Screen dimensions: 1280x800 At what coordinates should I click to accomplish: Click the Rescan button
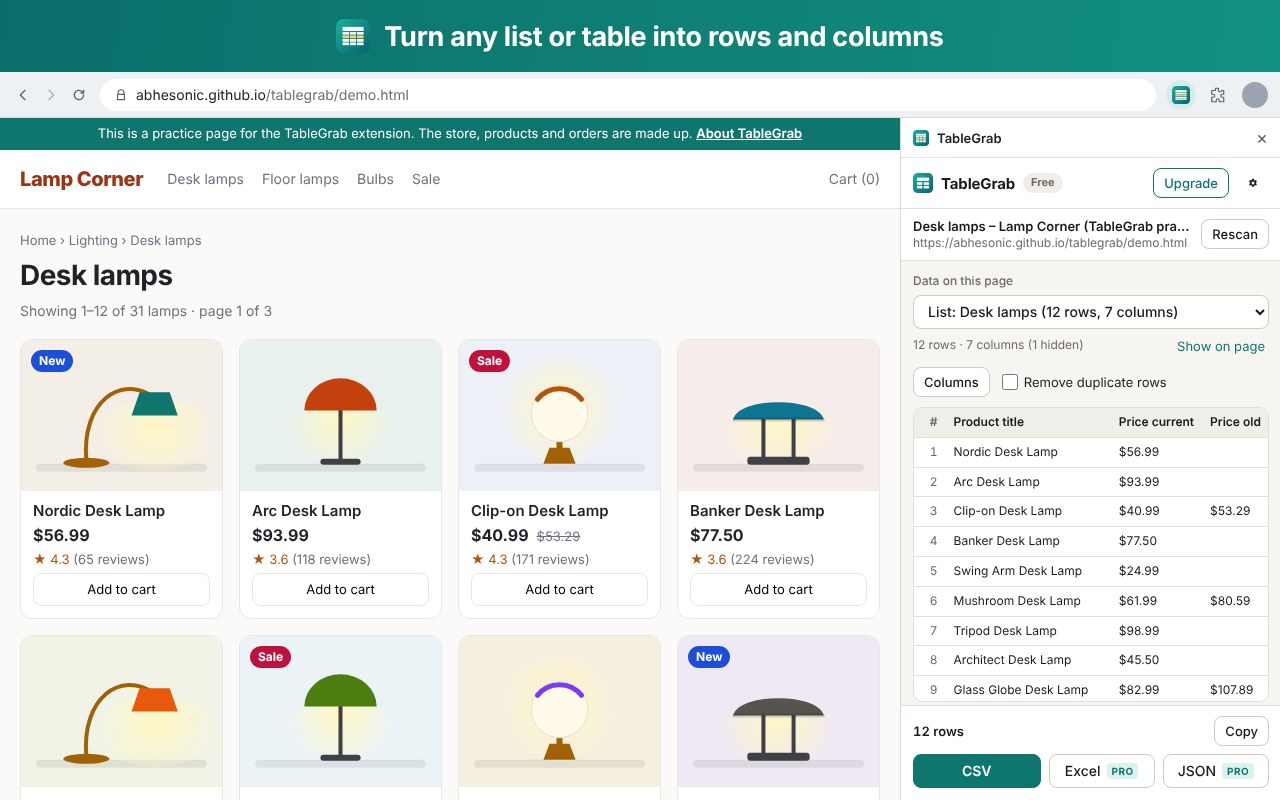pyautogui.click(x=1235, y=234)
